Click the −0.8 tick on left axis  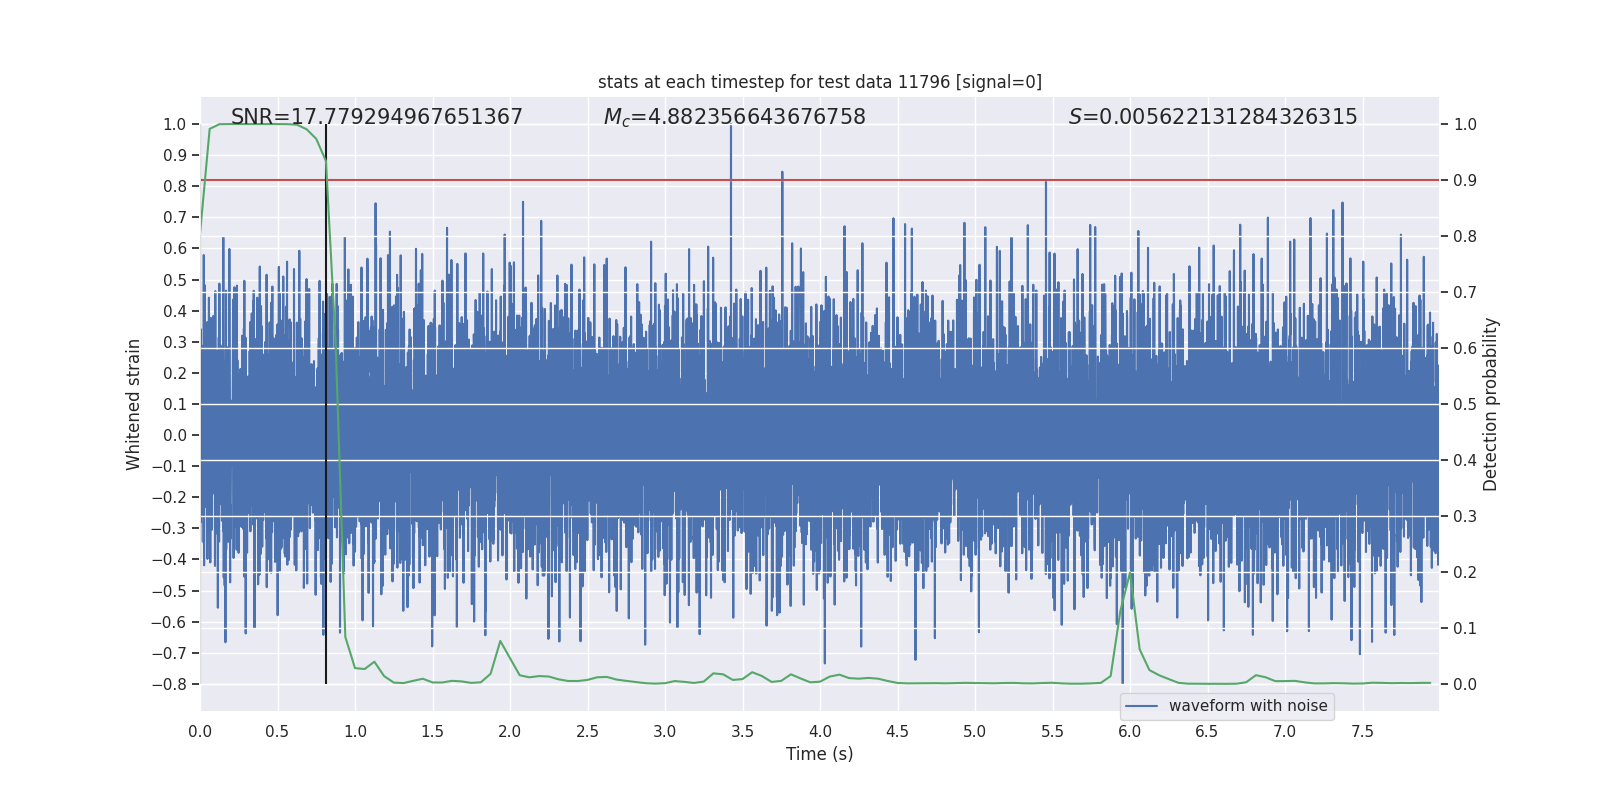174,684
